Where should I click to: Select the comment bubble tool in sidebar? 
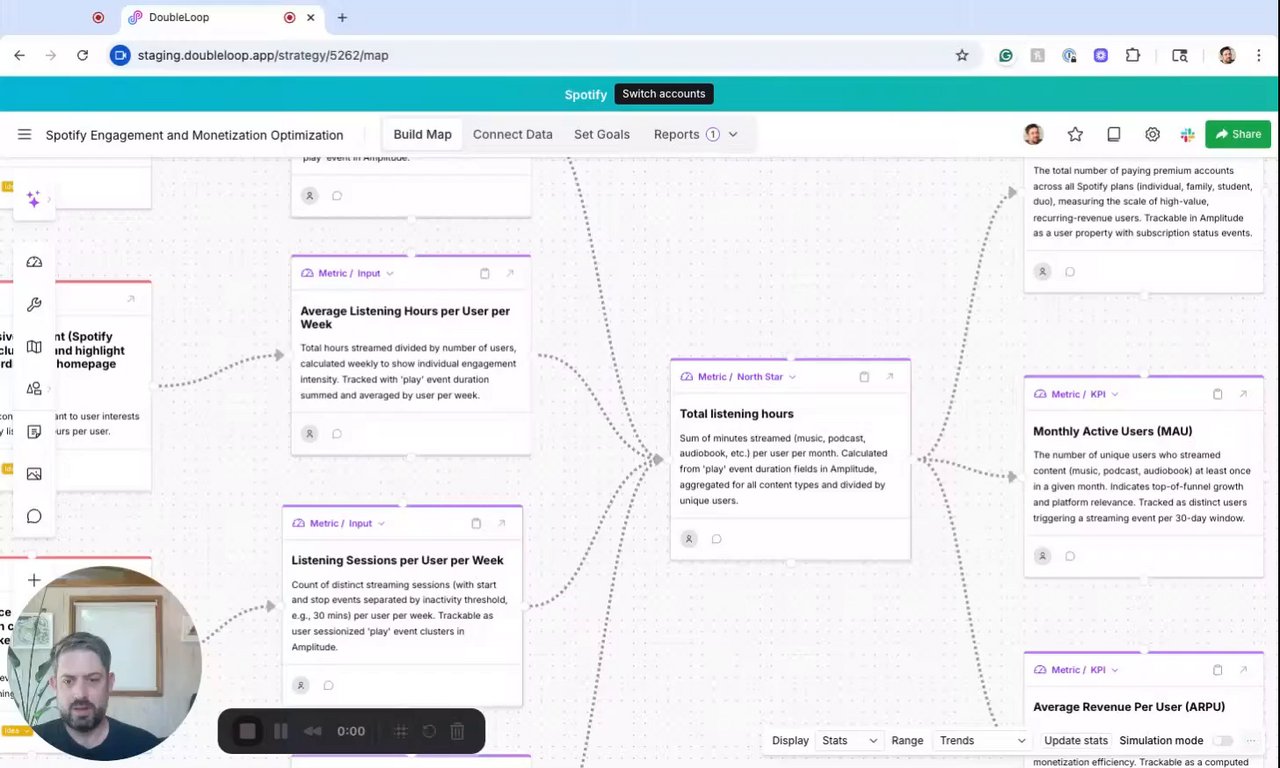tap(34, 516)
